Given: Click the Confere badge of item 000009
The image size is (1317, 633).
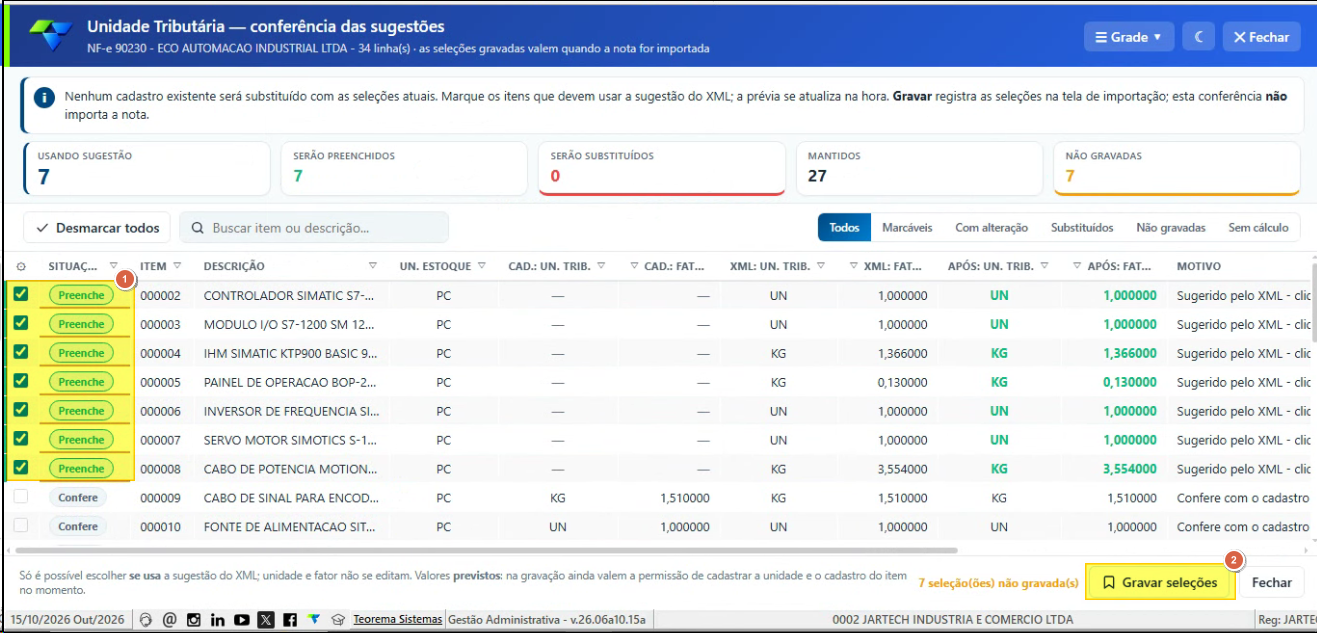Looking at the screenshot, I should point(78,497).
